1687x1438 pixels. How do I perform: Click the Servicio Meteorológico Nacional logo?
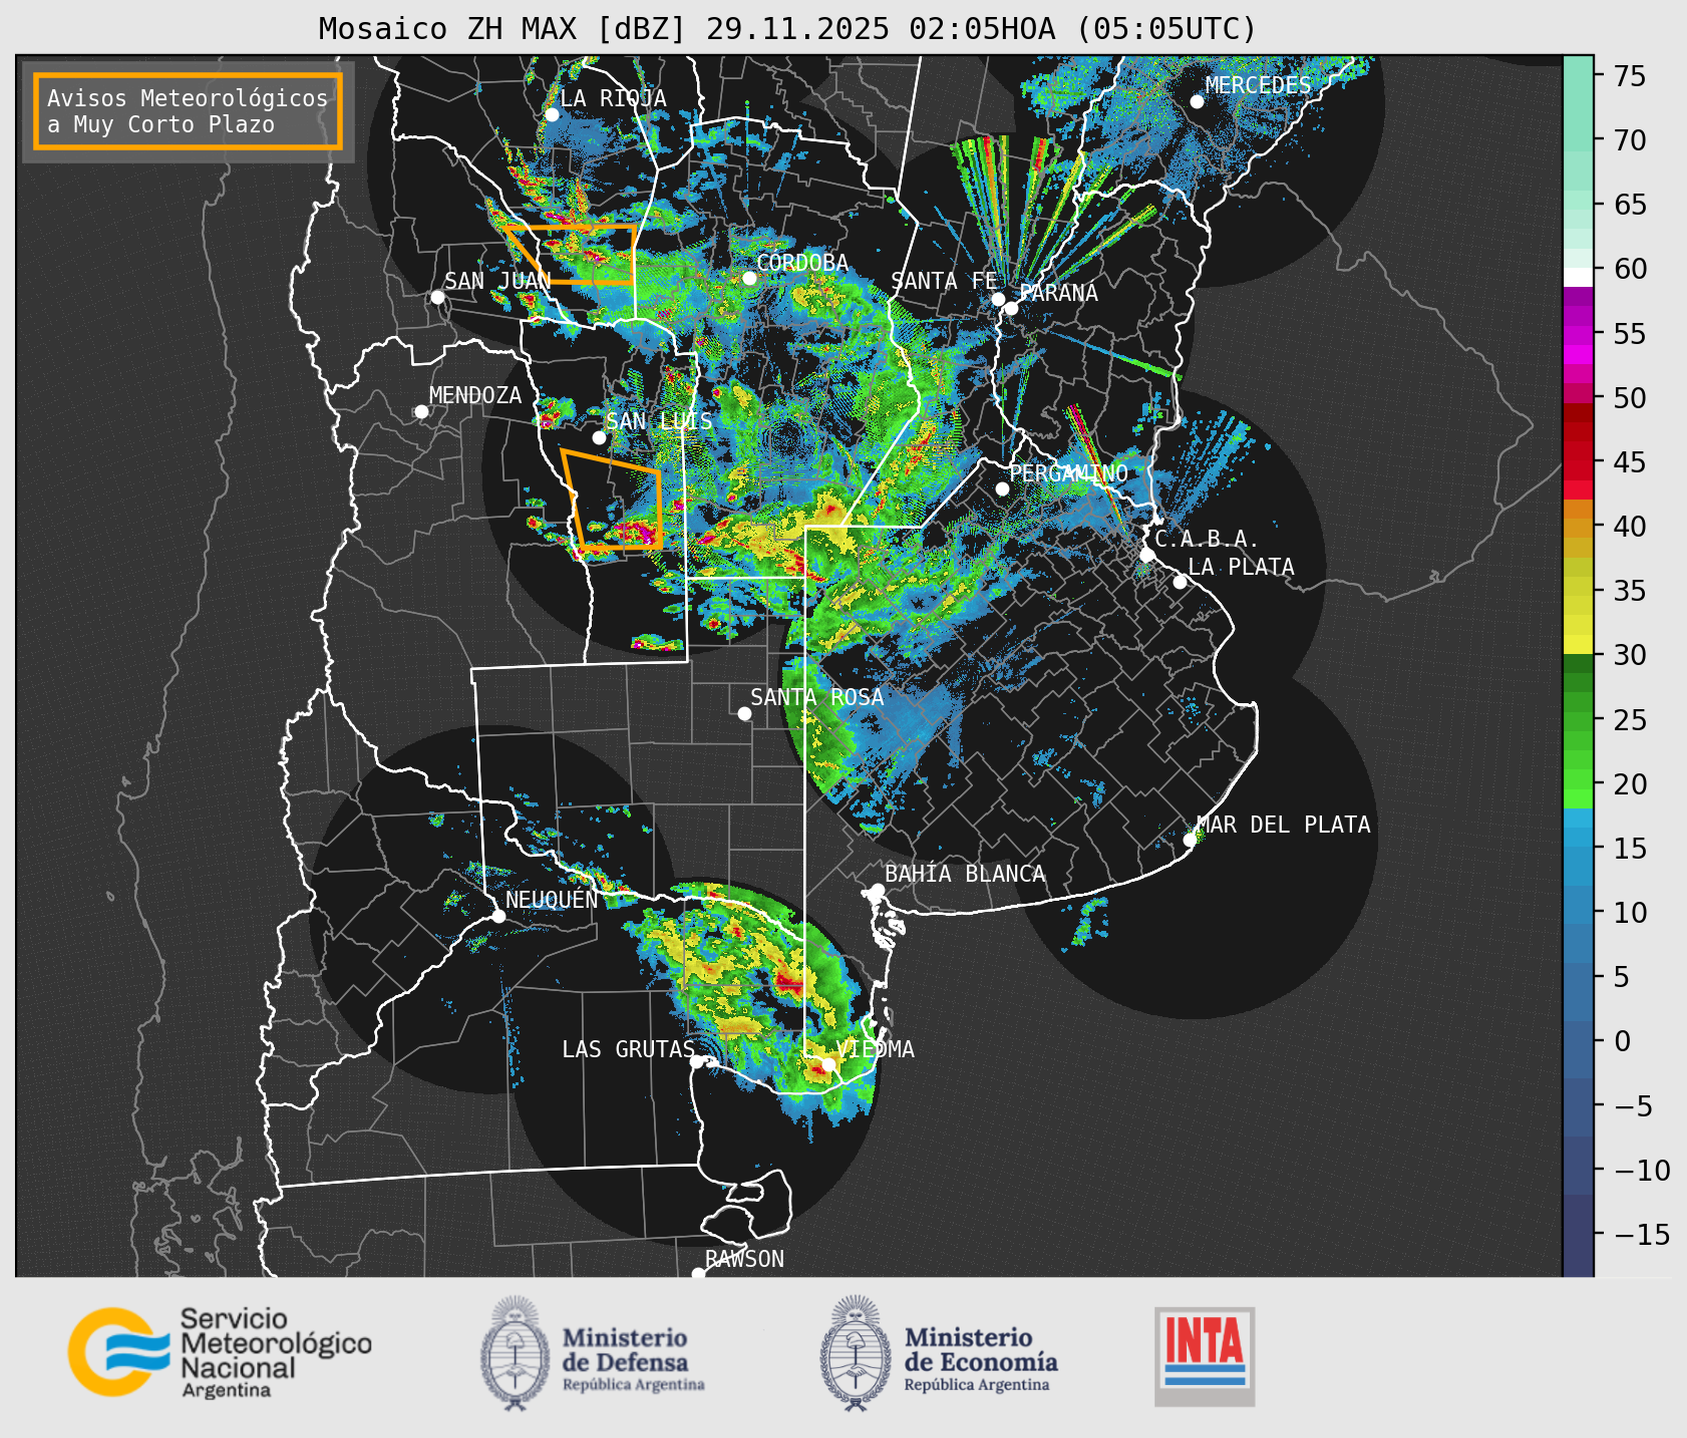[x=220, y=1352]
